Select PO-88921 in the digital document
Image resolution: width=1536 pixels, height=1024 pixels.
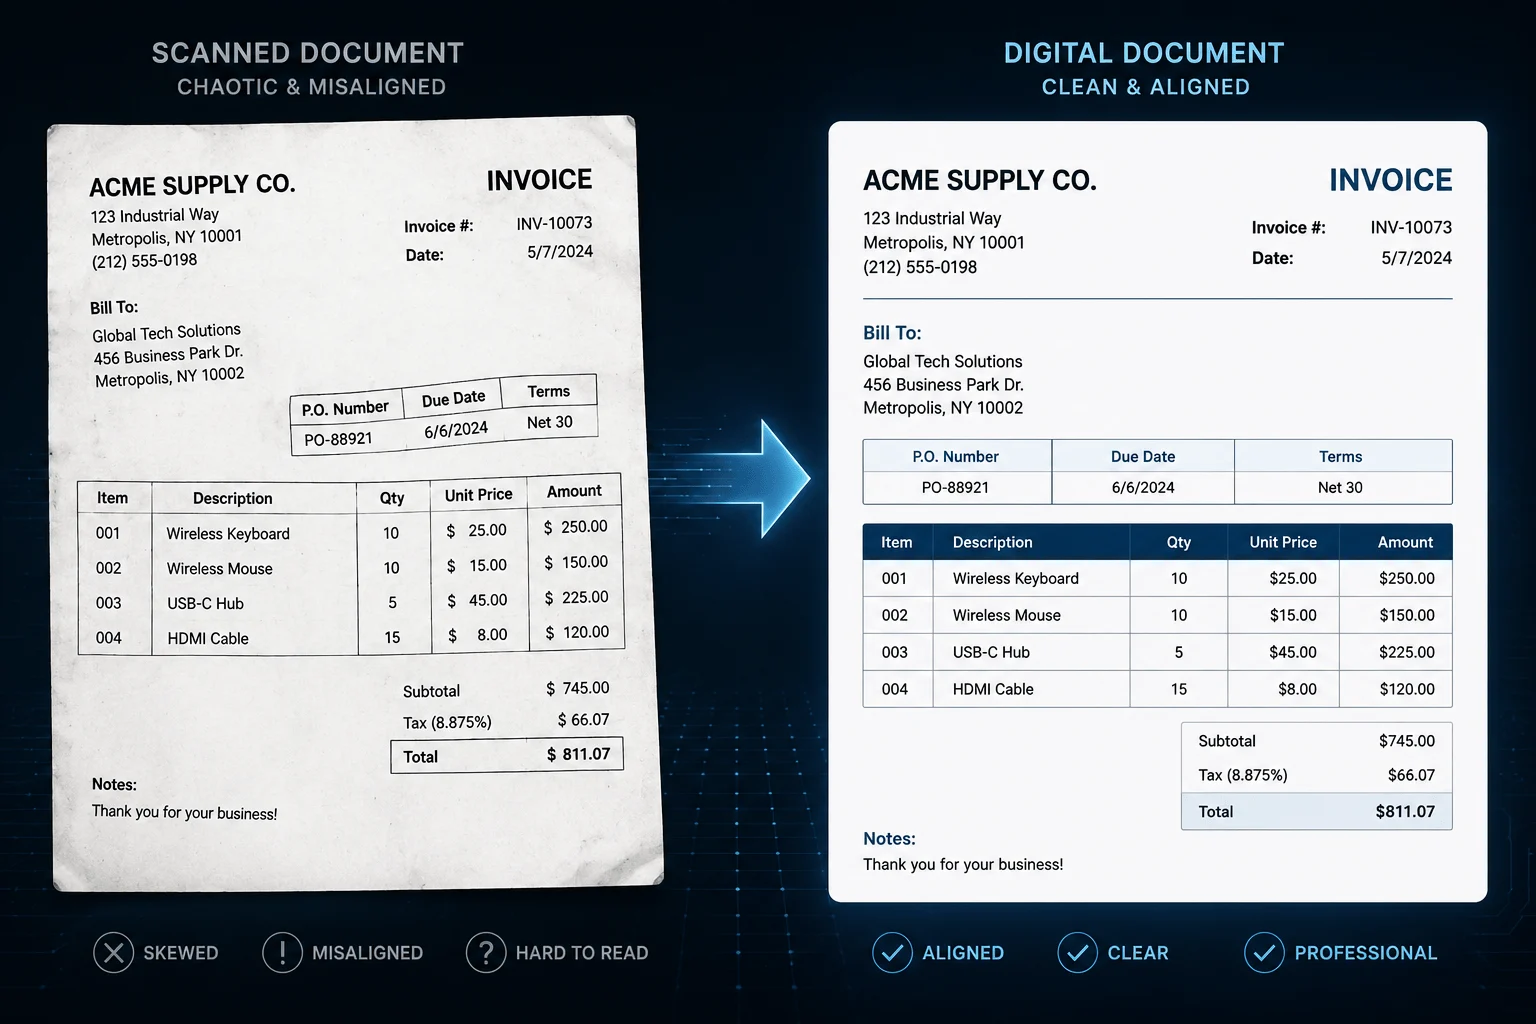[955, 487]
